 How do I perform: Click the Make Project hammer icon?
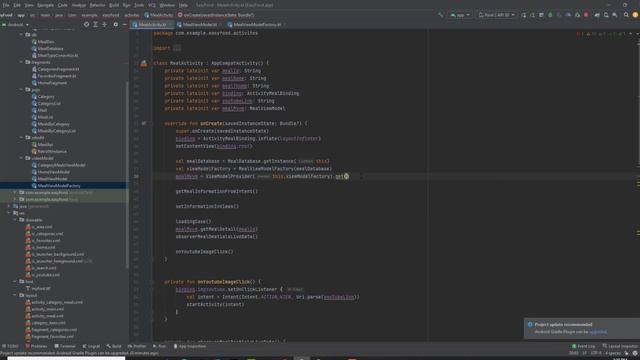[x=440, y=15]
